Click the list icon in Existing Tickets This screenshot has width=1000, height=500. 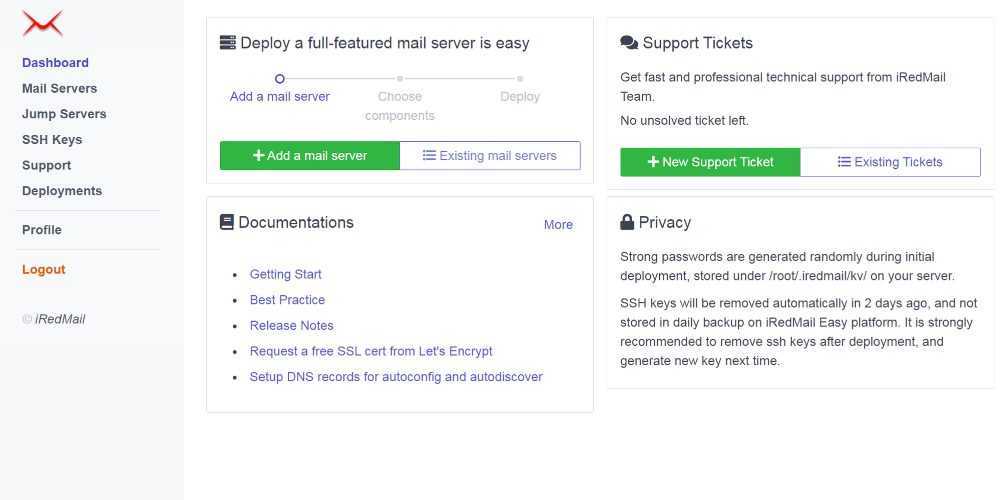tap(844, 162)
